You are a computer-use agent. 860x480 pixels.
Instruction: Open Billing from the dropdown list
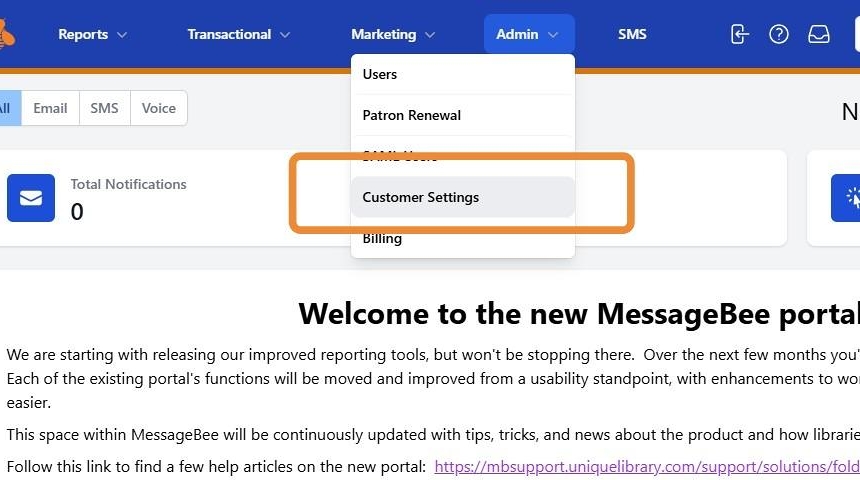(382, 239)
